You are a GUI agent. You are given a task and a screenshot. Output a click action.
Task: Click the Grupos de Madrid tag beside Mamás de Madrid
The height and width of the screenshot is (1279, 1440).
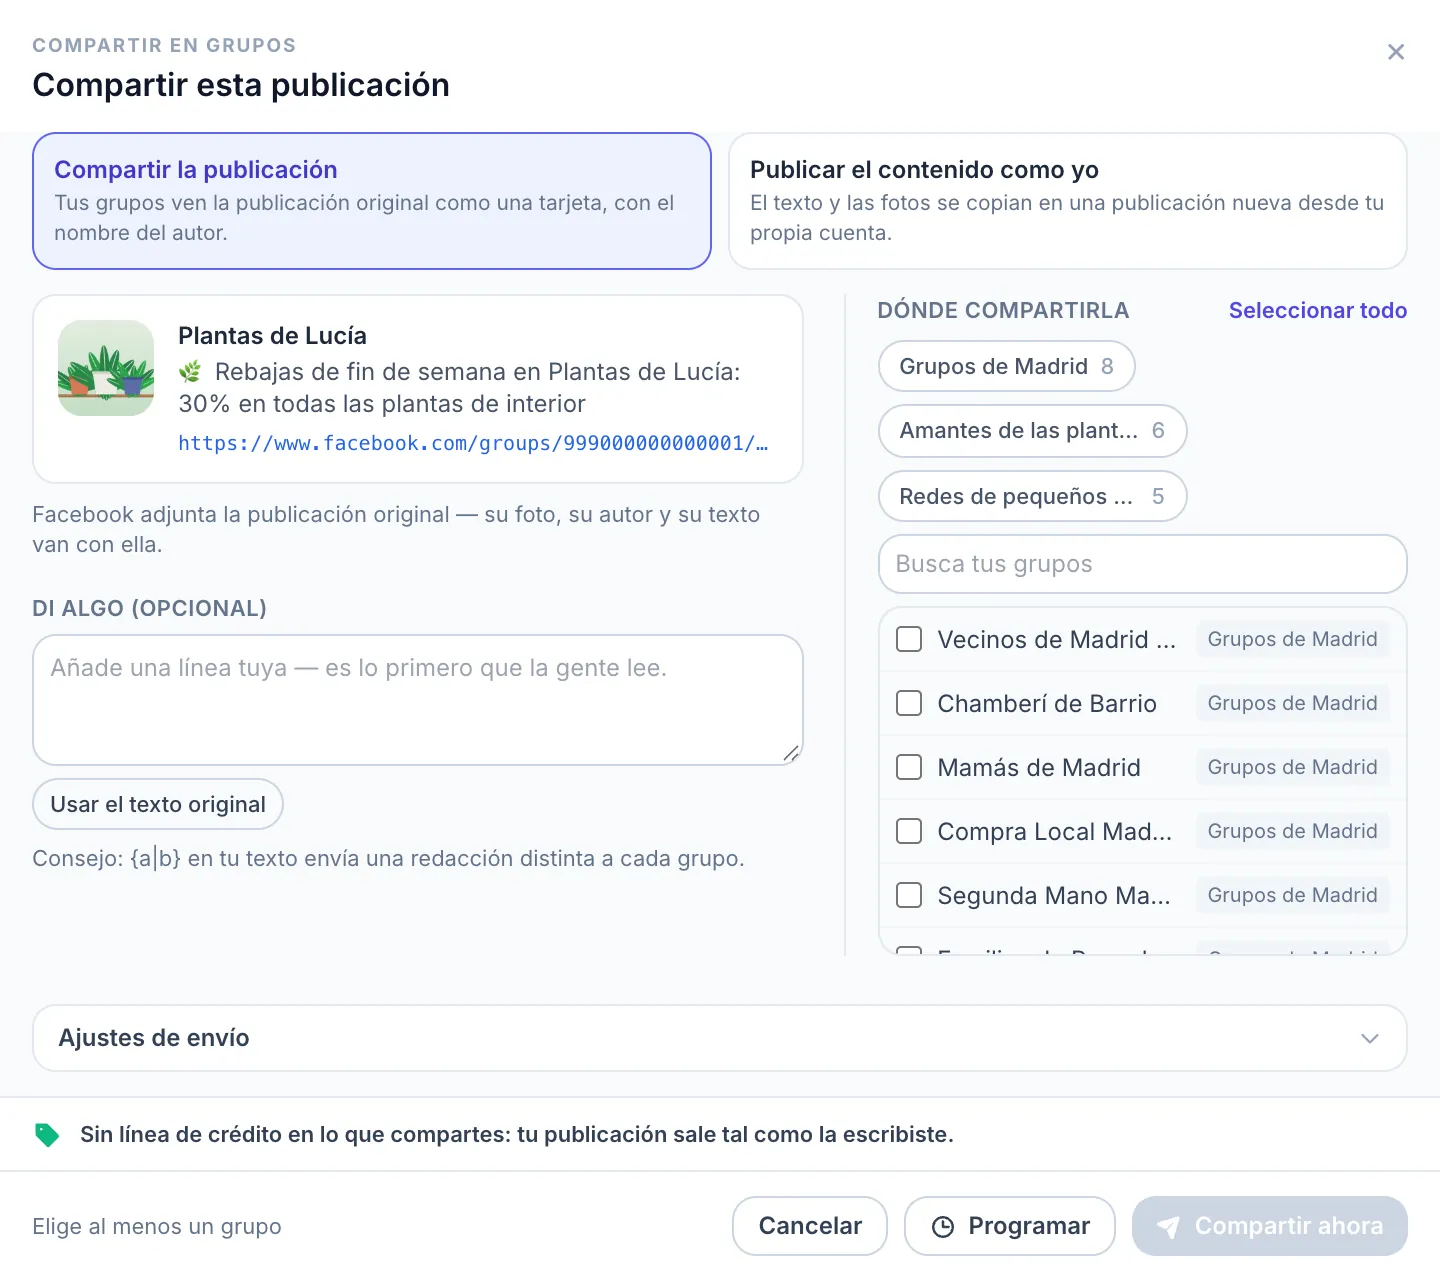tap(1292, 767)
